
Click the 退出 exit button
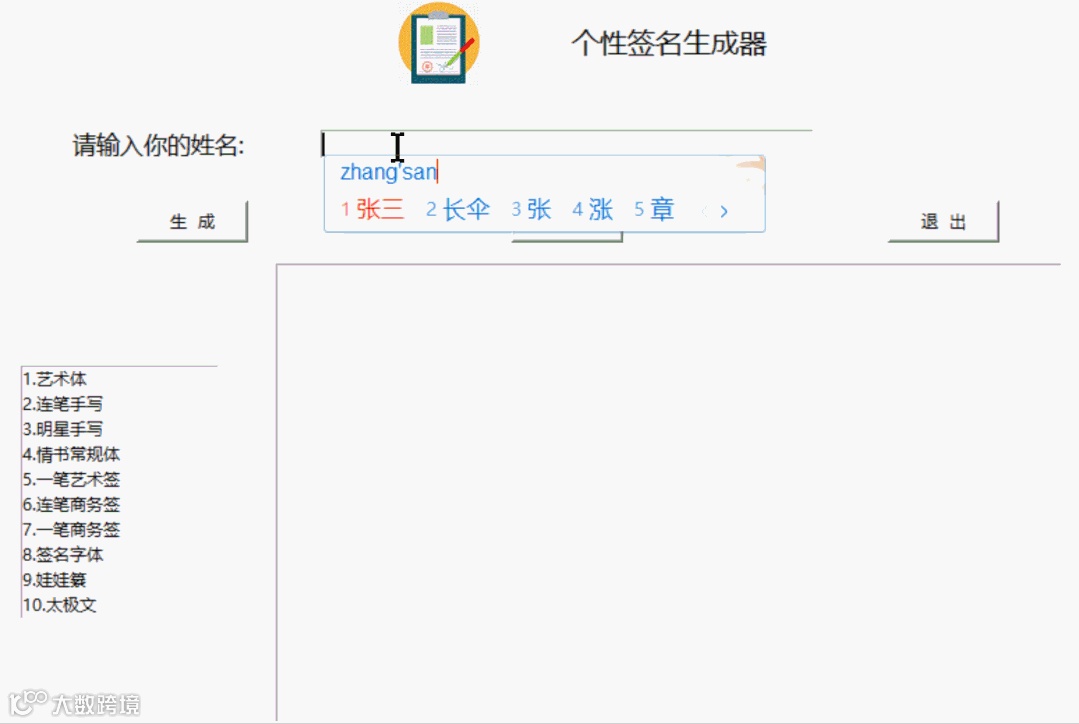943,222
